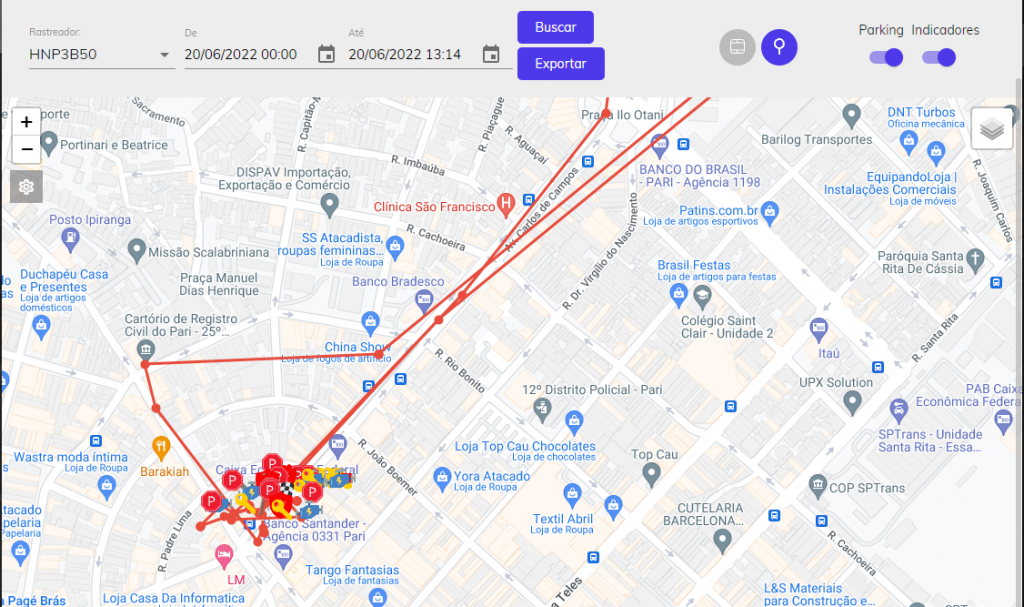This screenshot has height=607, width=1024.
Task: Click Clínica São Francisco hospital marker
Action: click(505, 205)
